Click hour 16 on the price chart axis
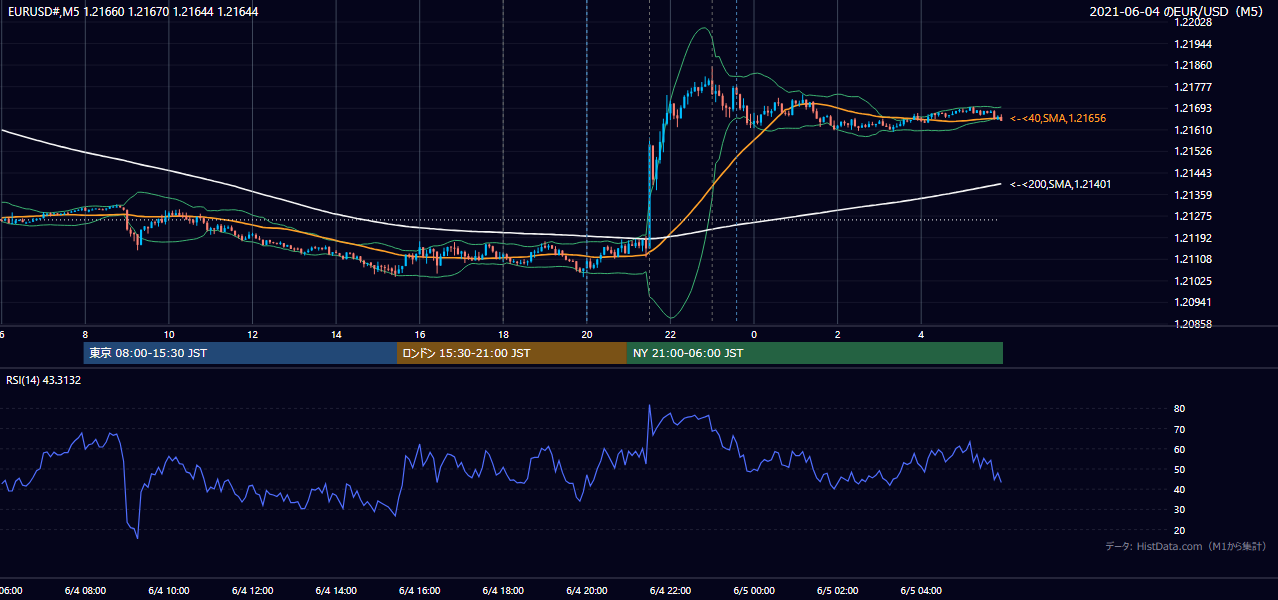The width and height of the screenshot is (1278, 600). (420, 334)
